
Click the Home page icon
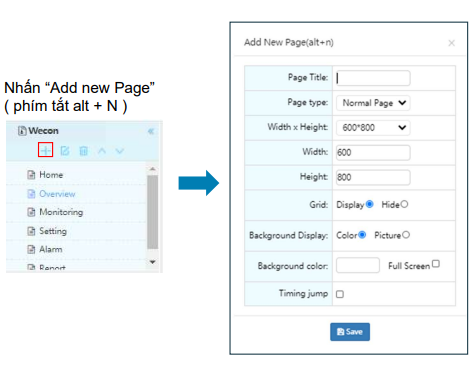[31, 175]
